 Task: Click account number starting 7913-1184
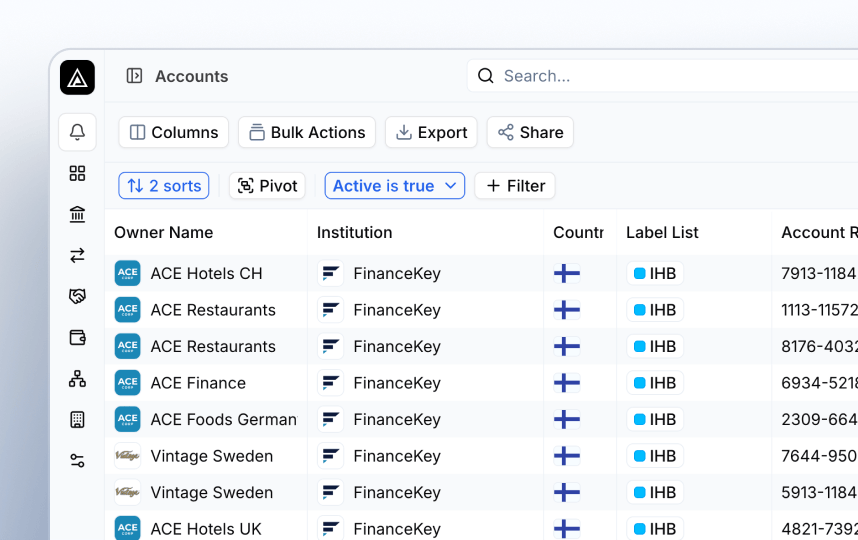(819, 273)
